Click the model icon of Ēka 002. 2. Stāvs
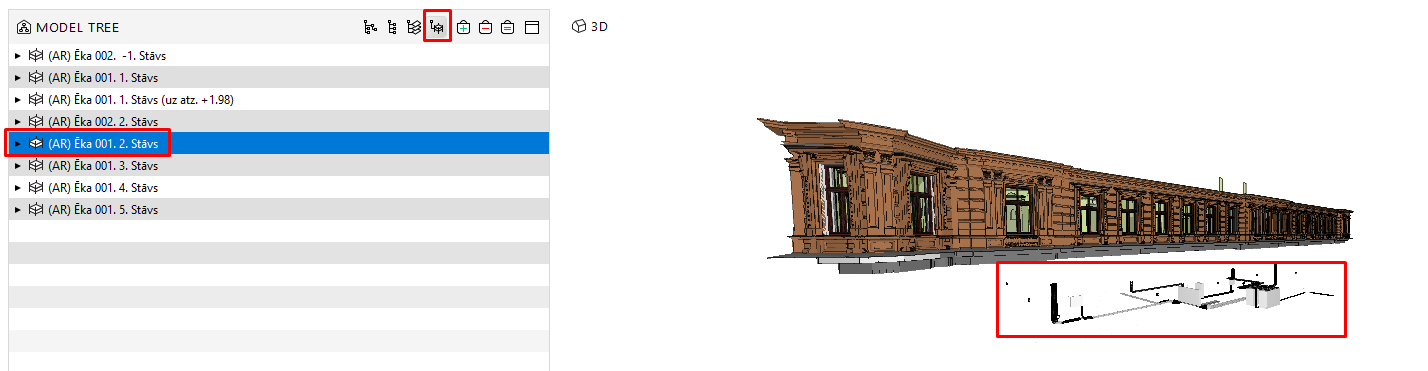Viewport: 1428px width, 371px height. pyautogui.click(x=36, y=121)
